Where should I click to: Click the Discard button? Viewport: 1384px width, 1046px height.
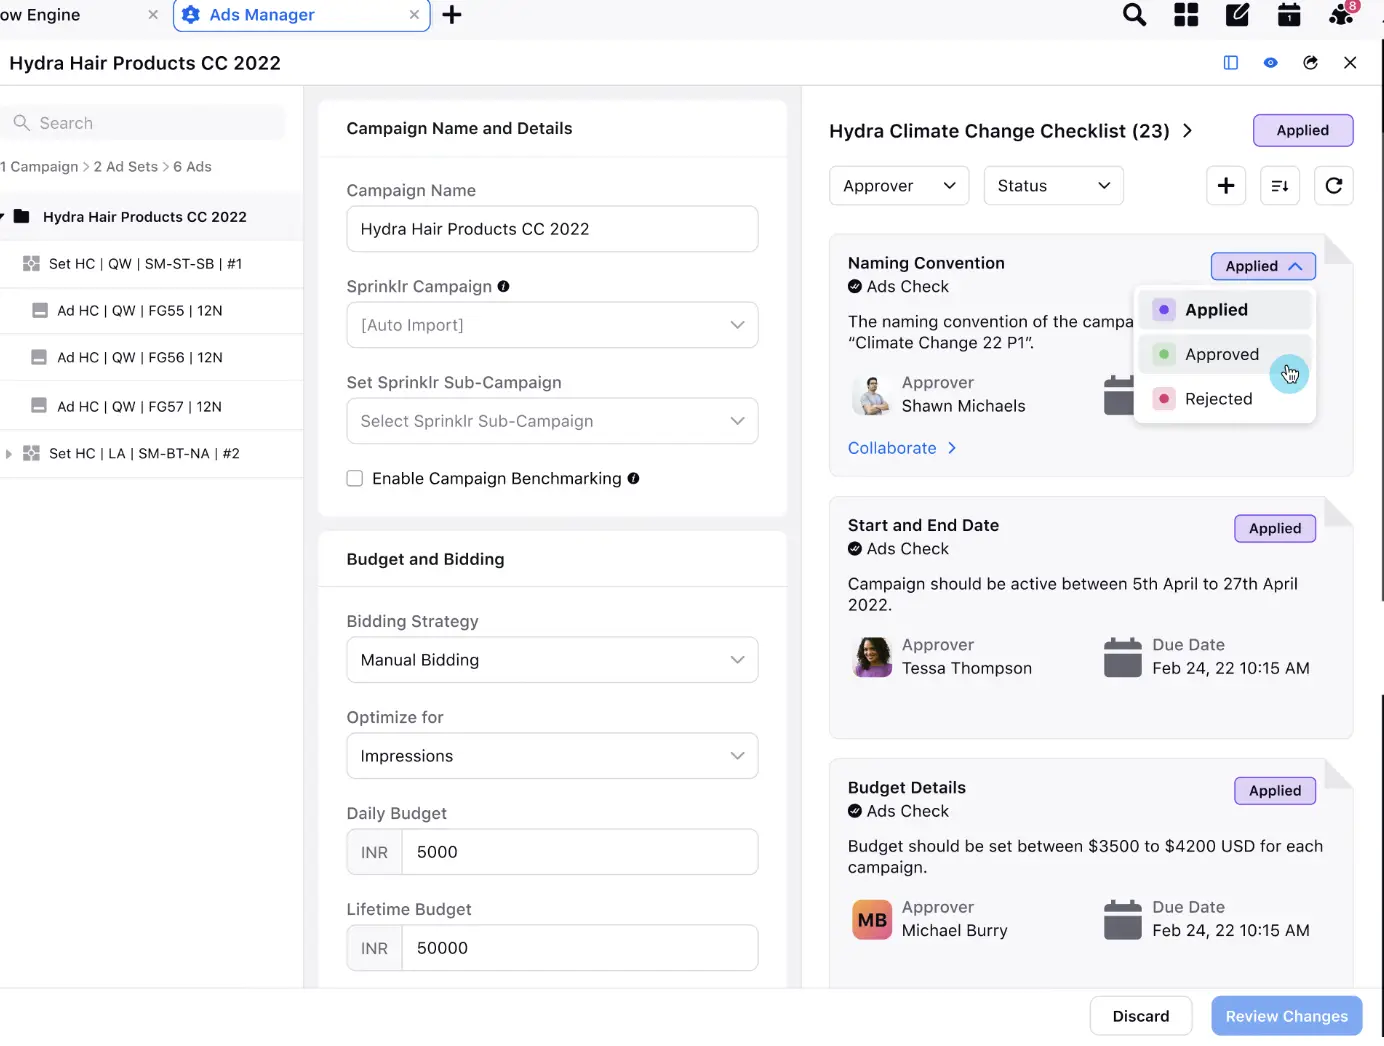point(1141,1016)
